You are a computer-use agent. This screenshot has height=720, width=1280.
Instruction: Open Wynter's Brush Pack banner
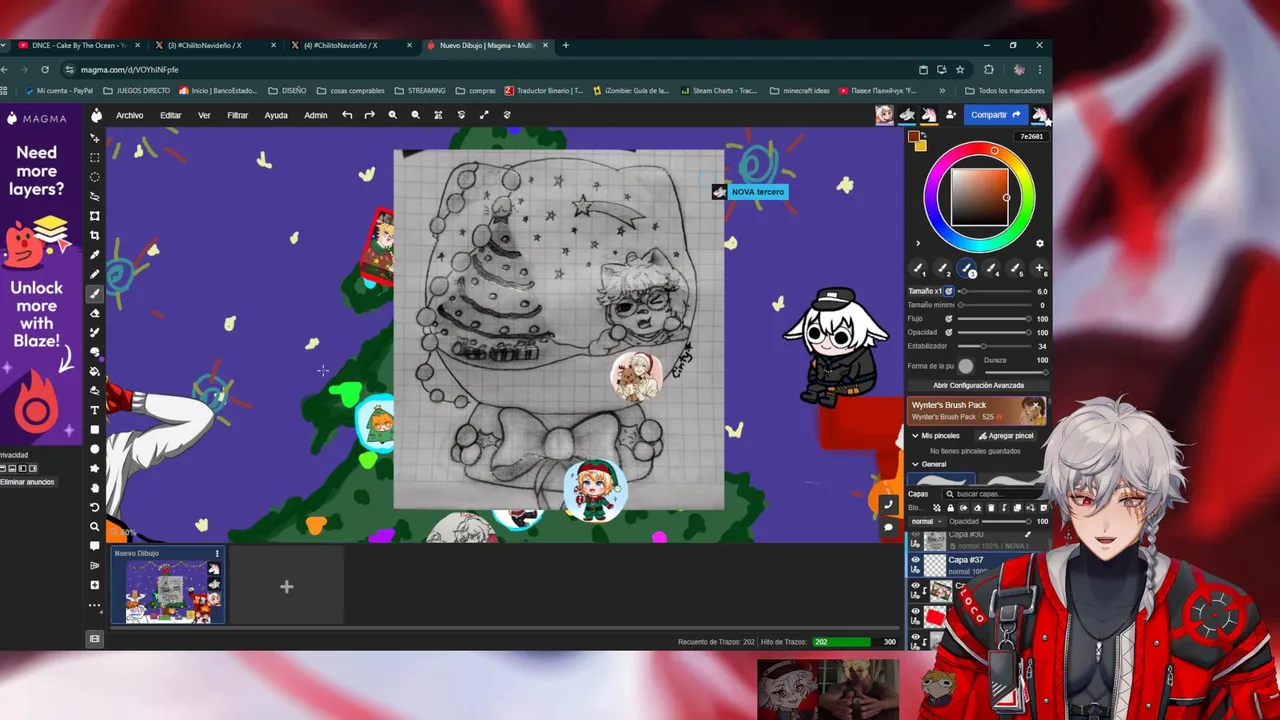pos(976,410)
